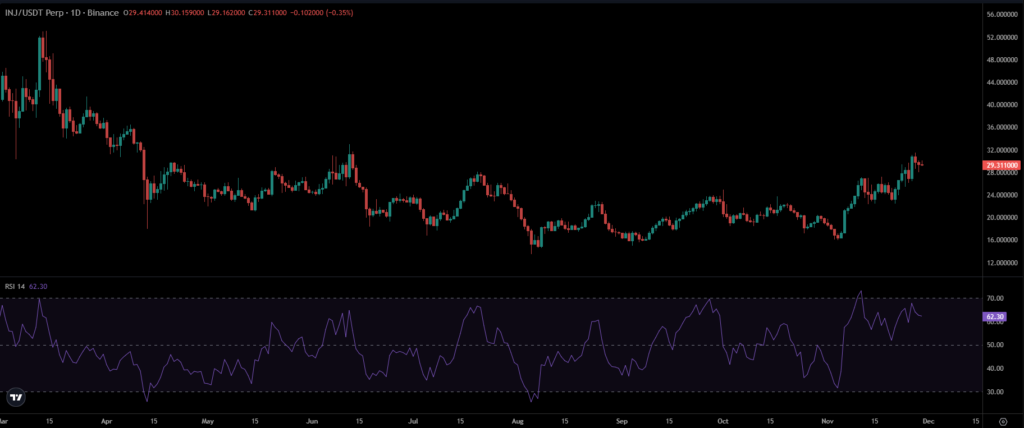Click price axis label 44.000000

coord(1003,82)
